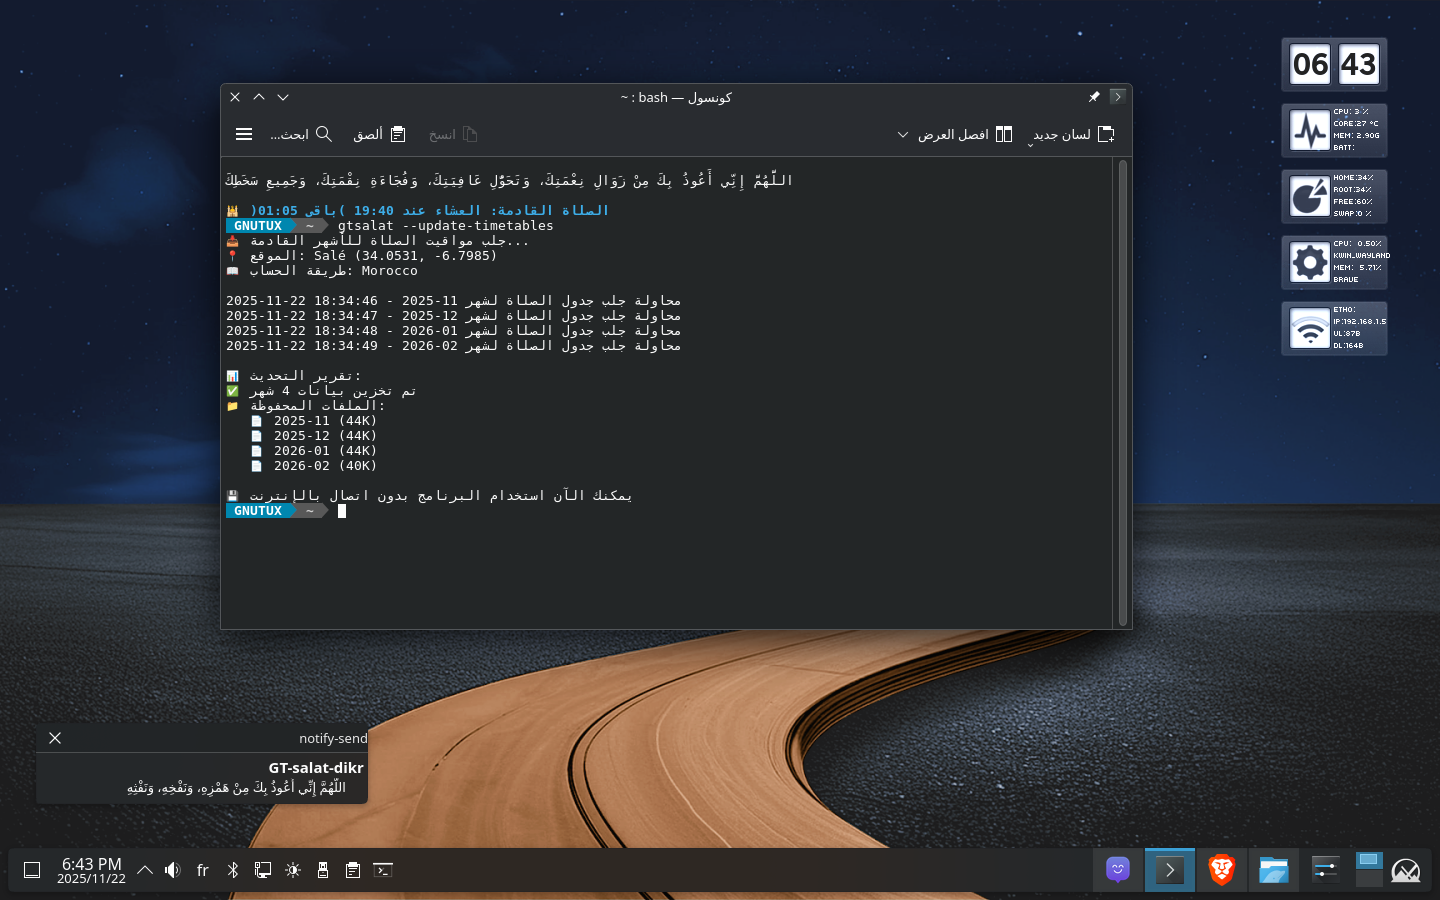Open the Konsole hamburger menu
Screen dimensions: 1440x900
point(244,134)
